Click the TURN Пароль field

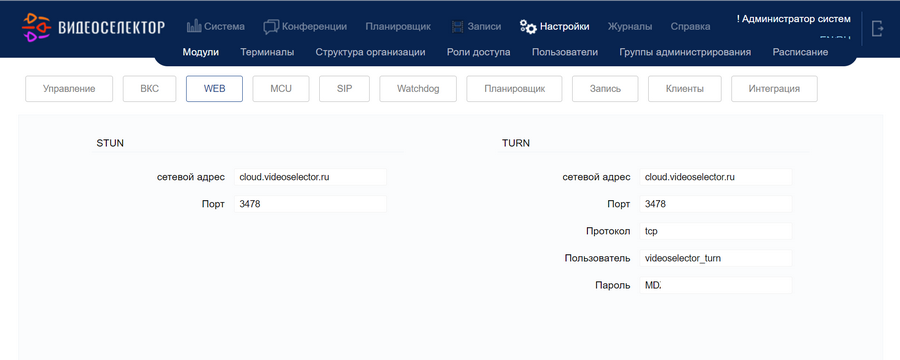click(x=716, y=285)
